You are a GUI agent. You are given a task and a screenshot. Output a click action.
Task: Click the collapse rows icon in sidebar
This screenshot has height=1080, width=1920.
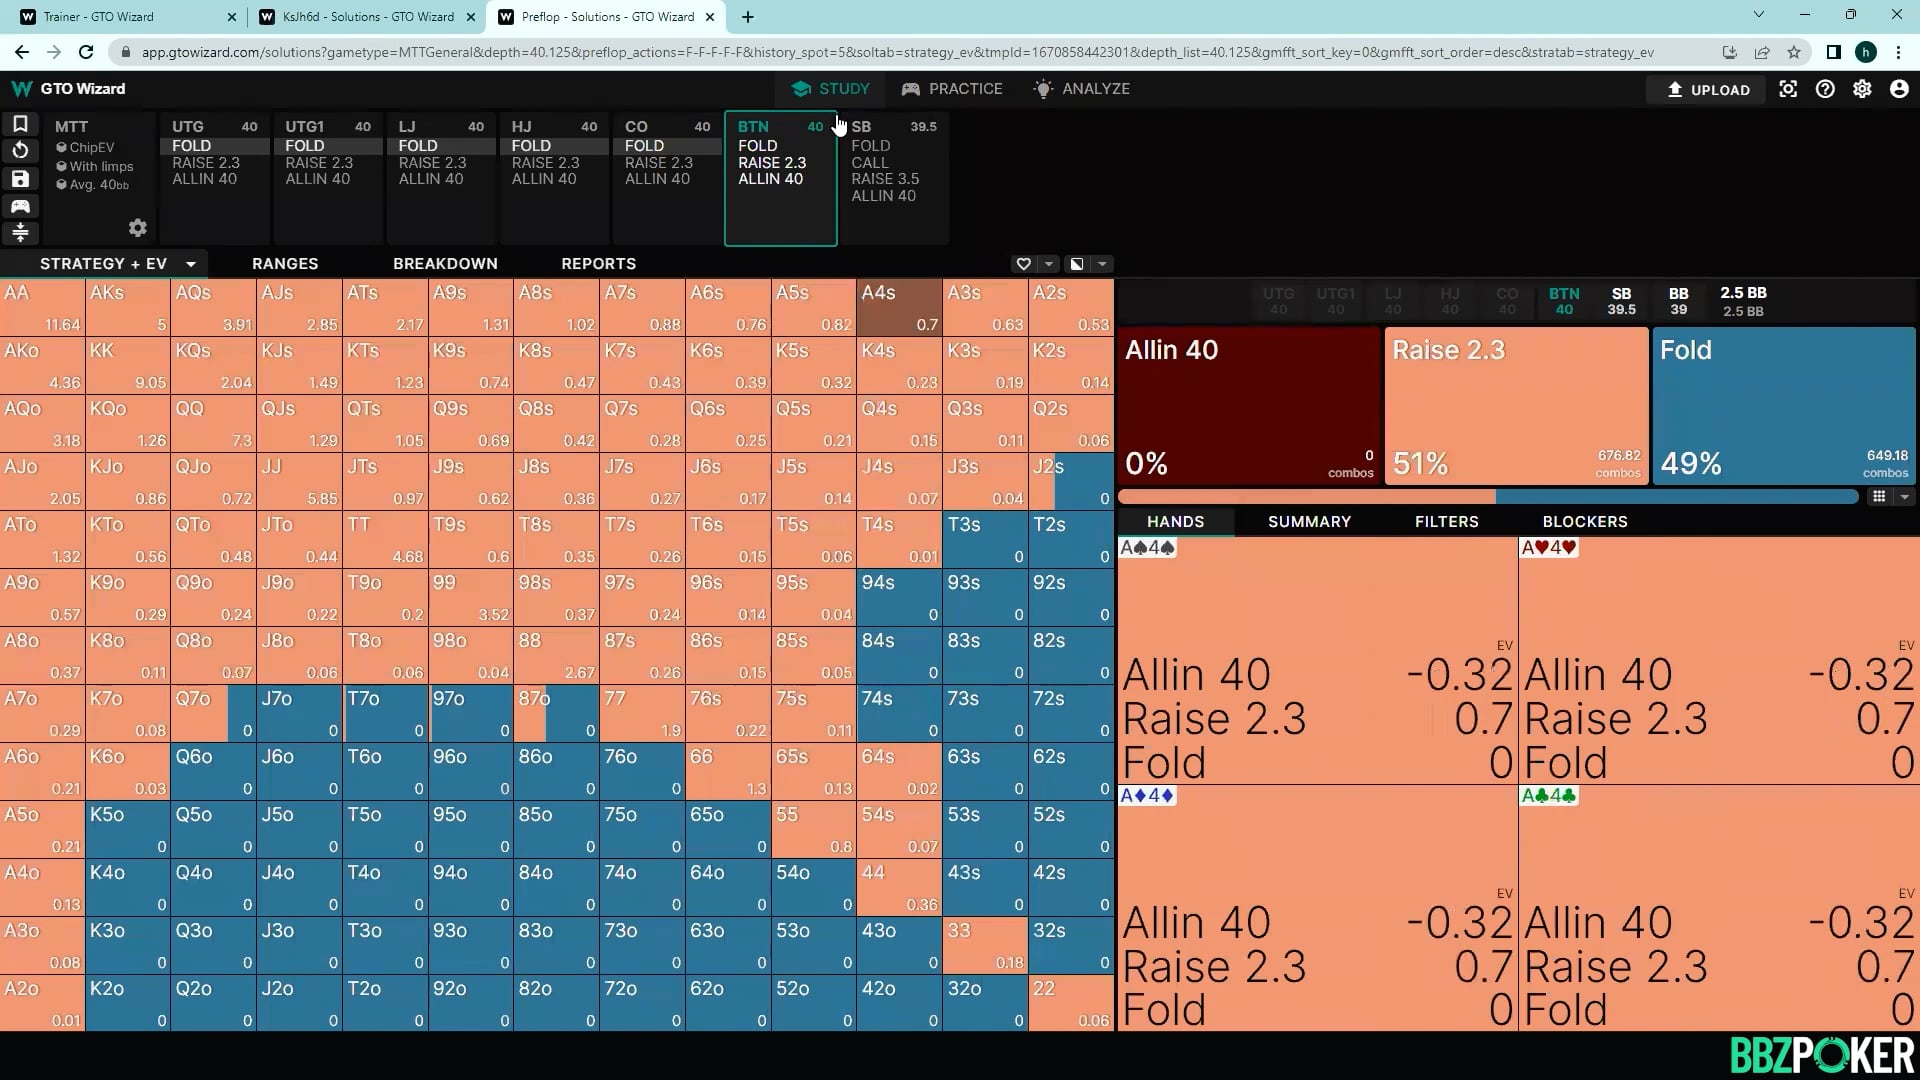(x=20, y=233)
